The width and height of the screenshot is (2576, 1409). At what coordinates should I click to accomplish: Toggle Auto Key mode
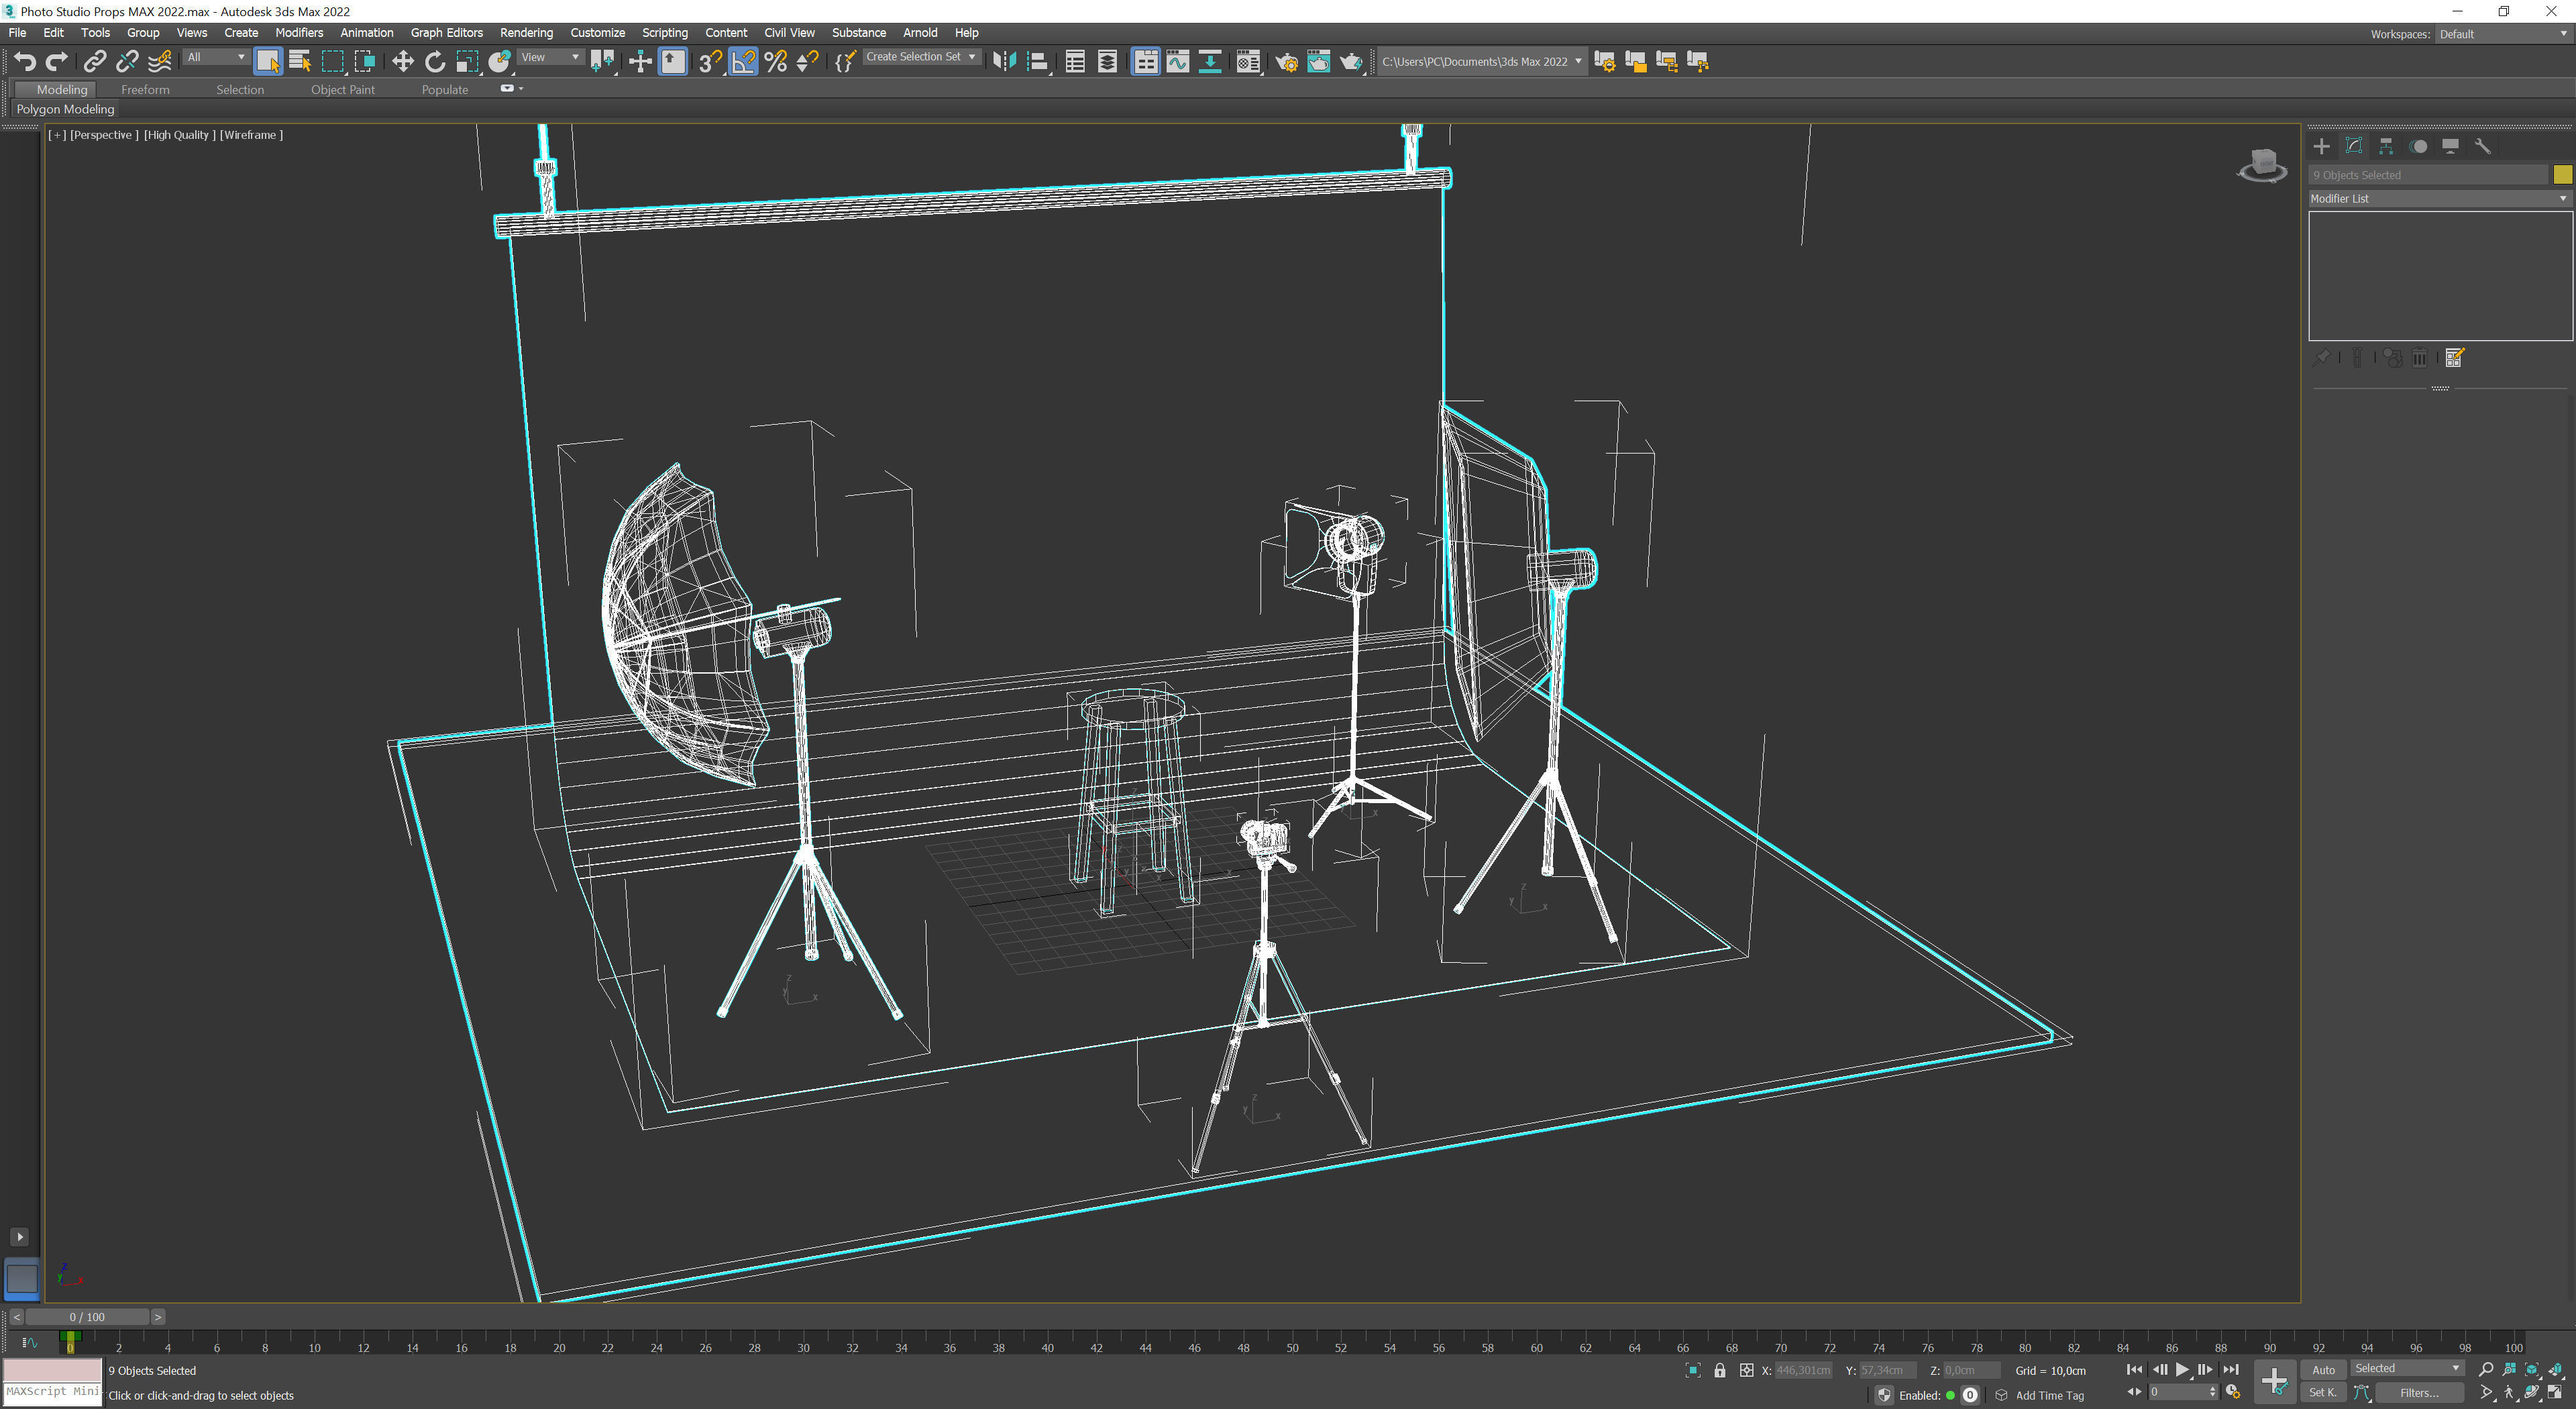2323,1370
